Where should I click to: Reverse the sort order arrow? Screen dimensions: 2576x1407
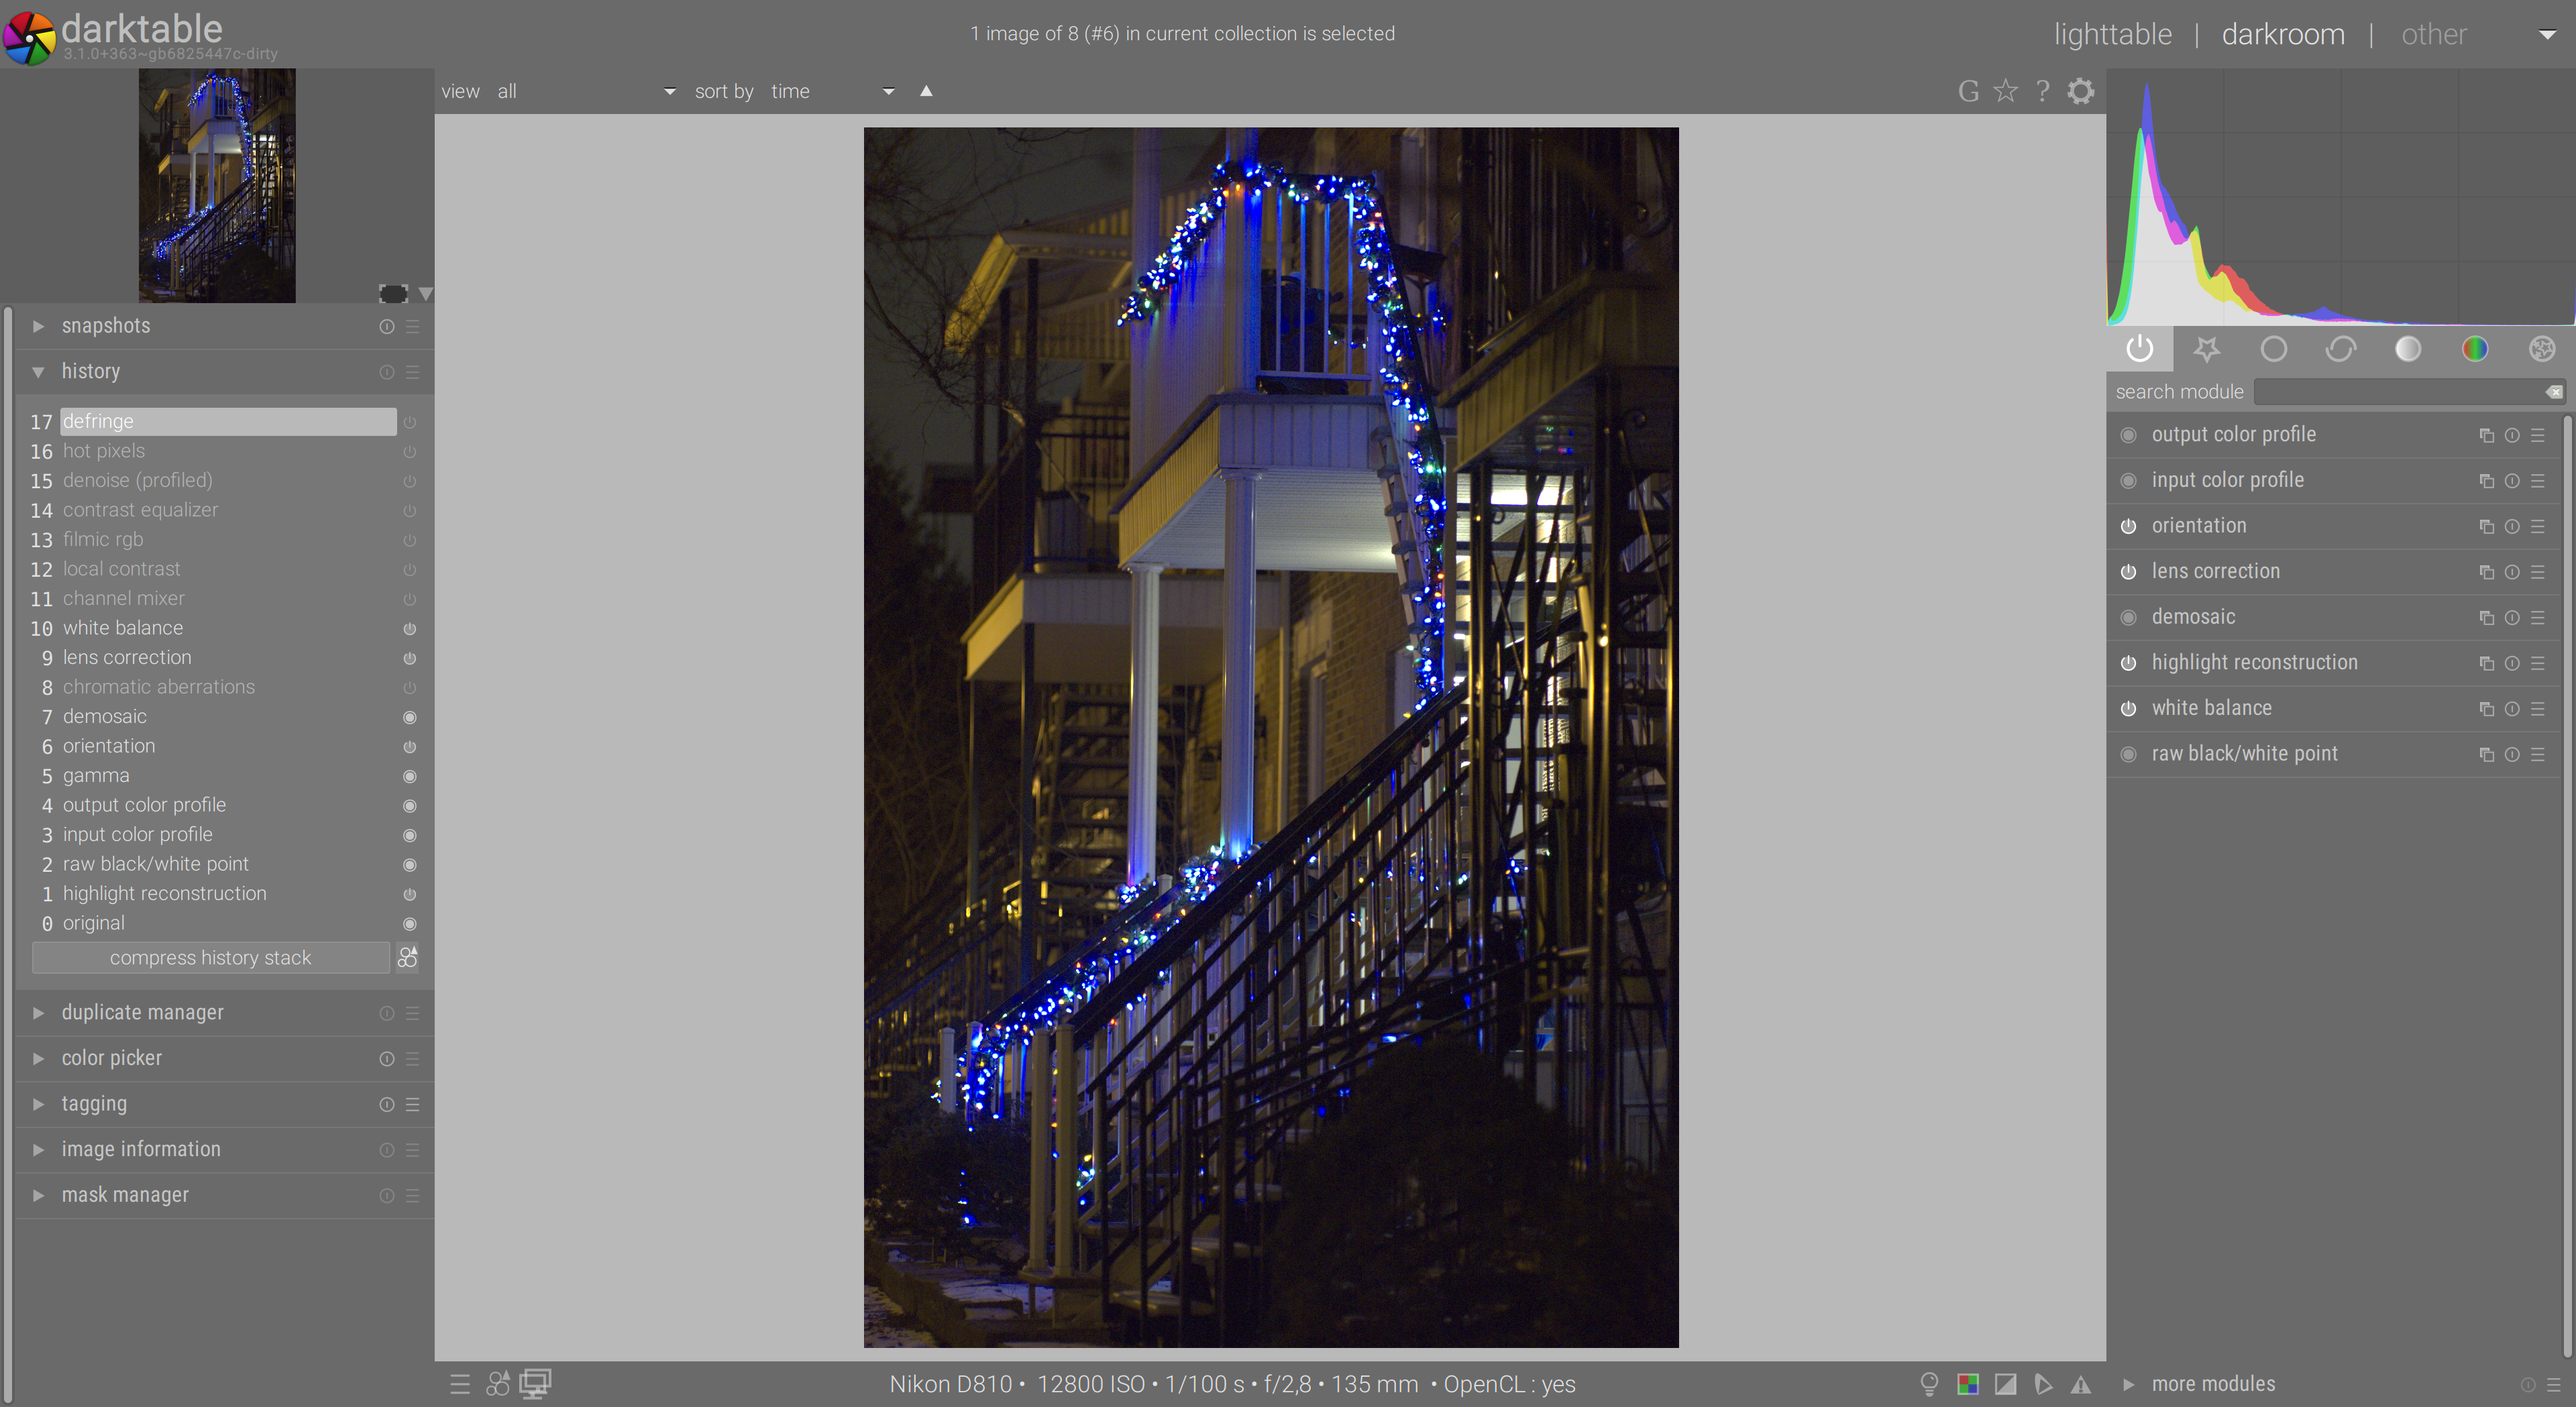[926, 91]
